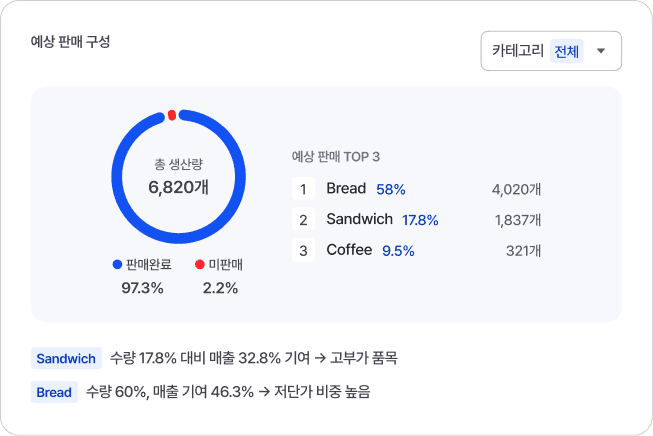Open the Coffee row in TOP 3
This screenshot has height=436, width=653.
click(416, 250)
